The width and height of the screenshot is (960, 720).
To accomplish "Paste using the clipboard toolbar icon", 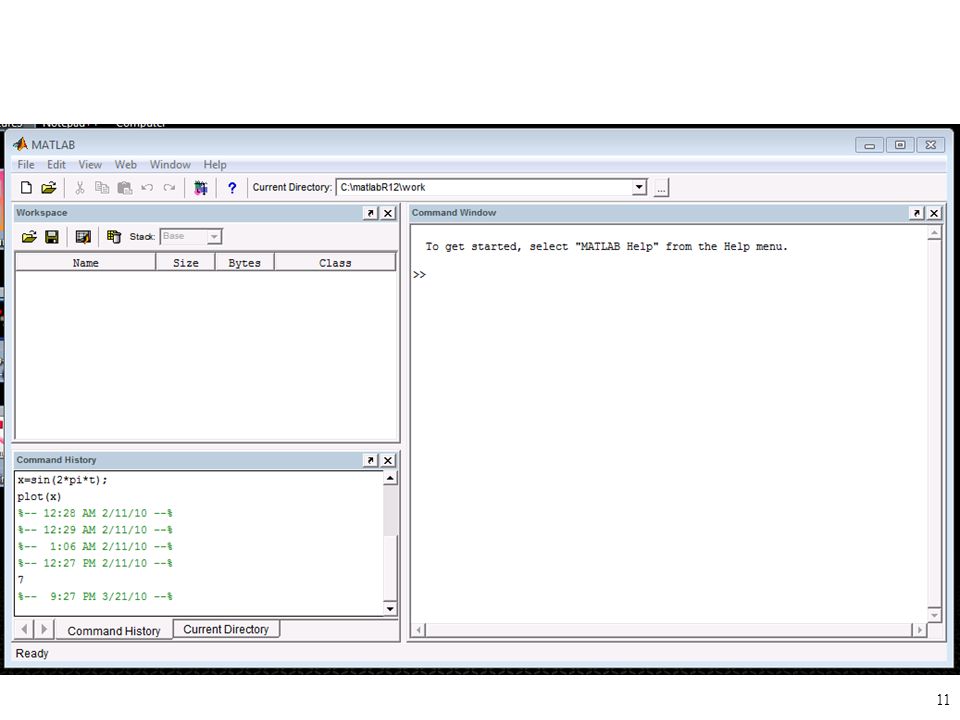I will tap(125, 187).
